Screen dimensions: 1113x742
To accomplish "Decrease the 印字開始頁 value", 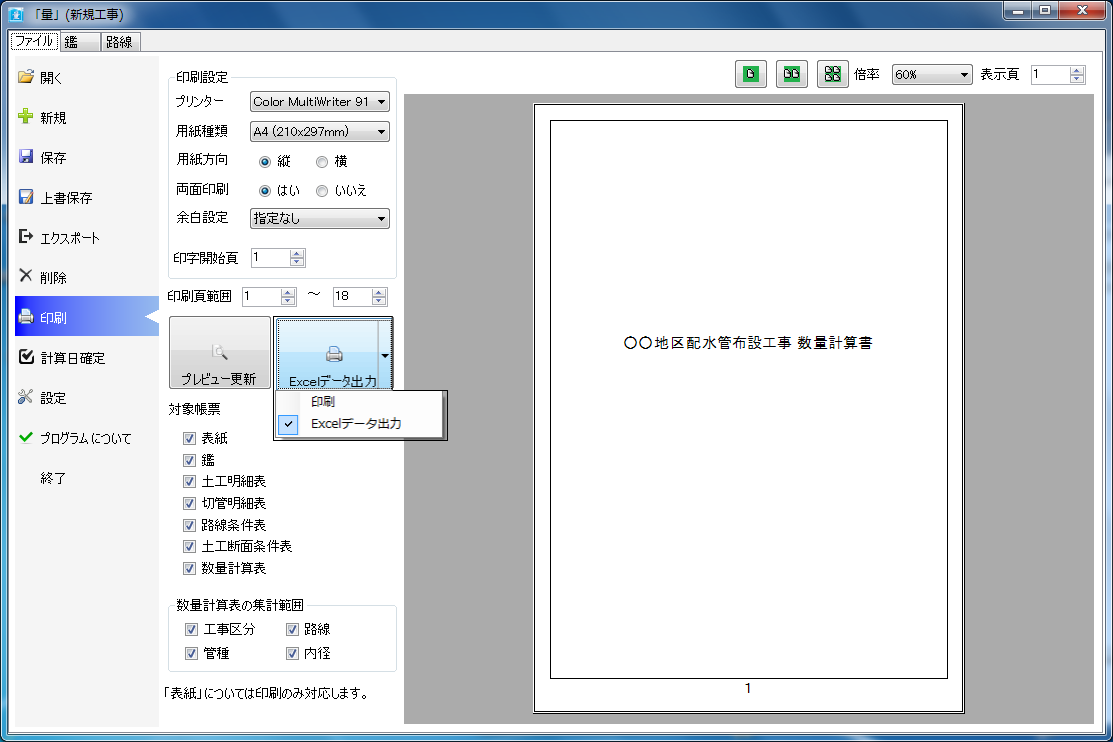I will coord(297,262).
